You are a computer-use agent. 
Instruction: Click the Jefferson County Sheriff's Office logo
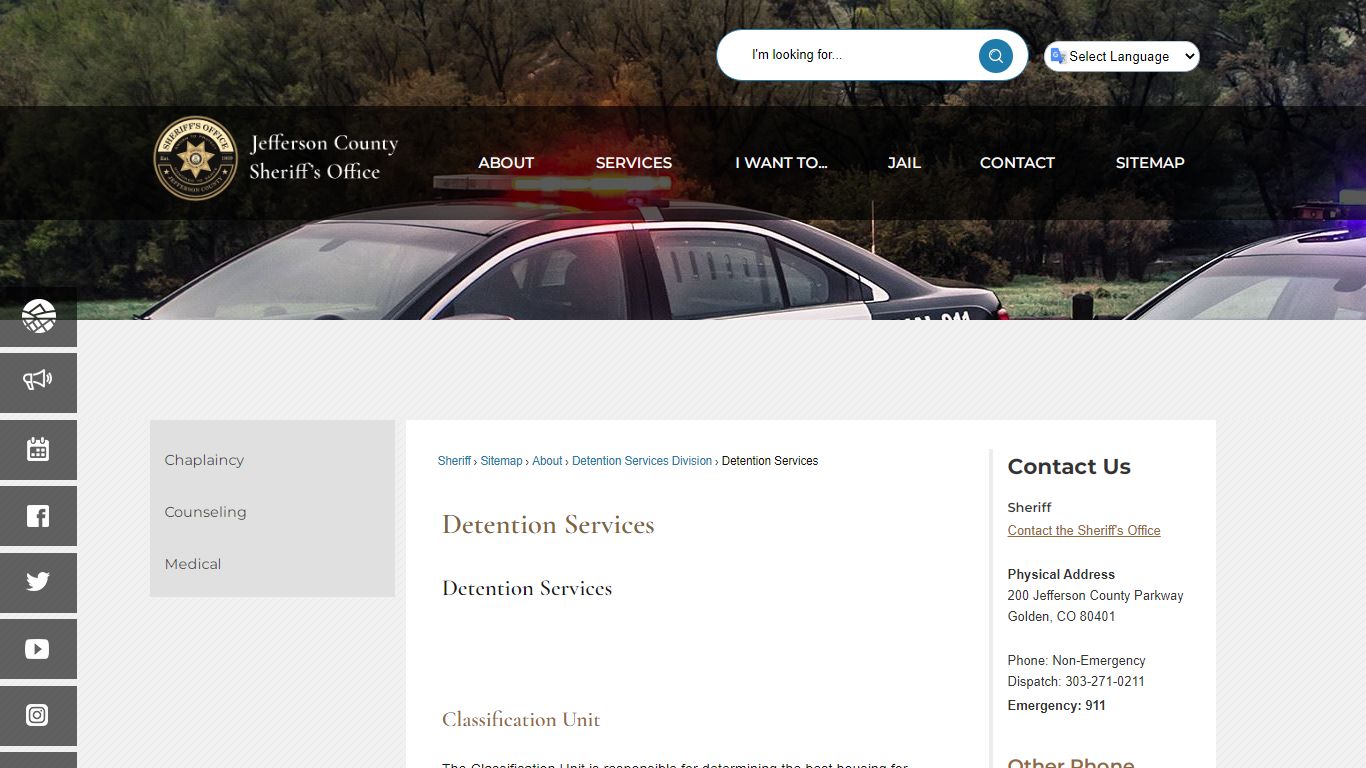click(x=276, y=158)
